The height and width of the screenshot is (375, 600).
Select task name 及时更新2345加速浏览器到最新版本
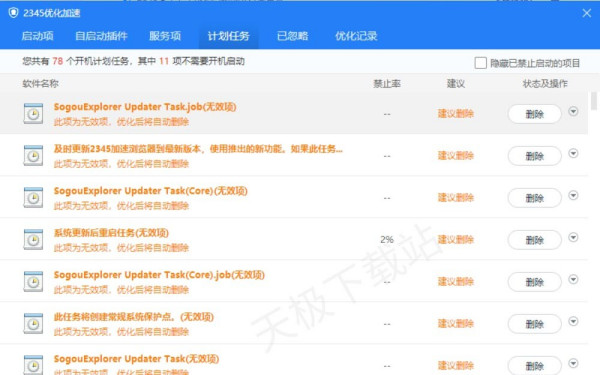click(198, 148)
